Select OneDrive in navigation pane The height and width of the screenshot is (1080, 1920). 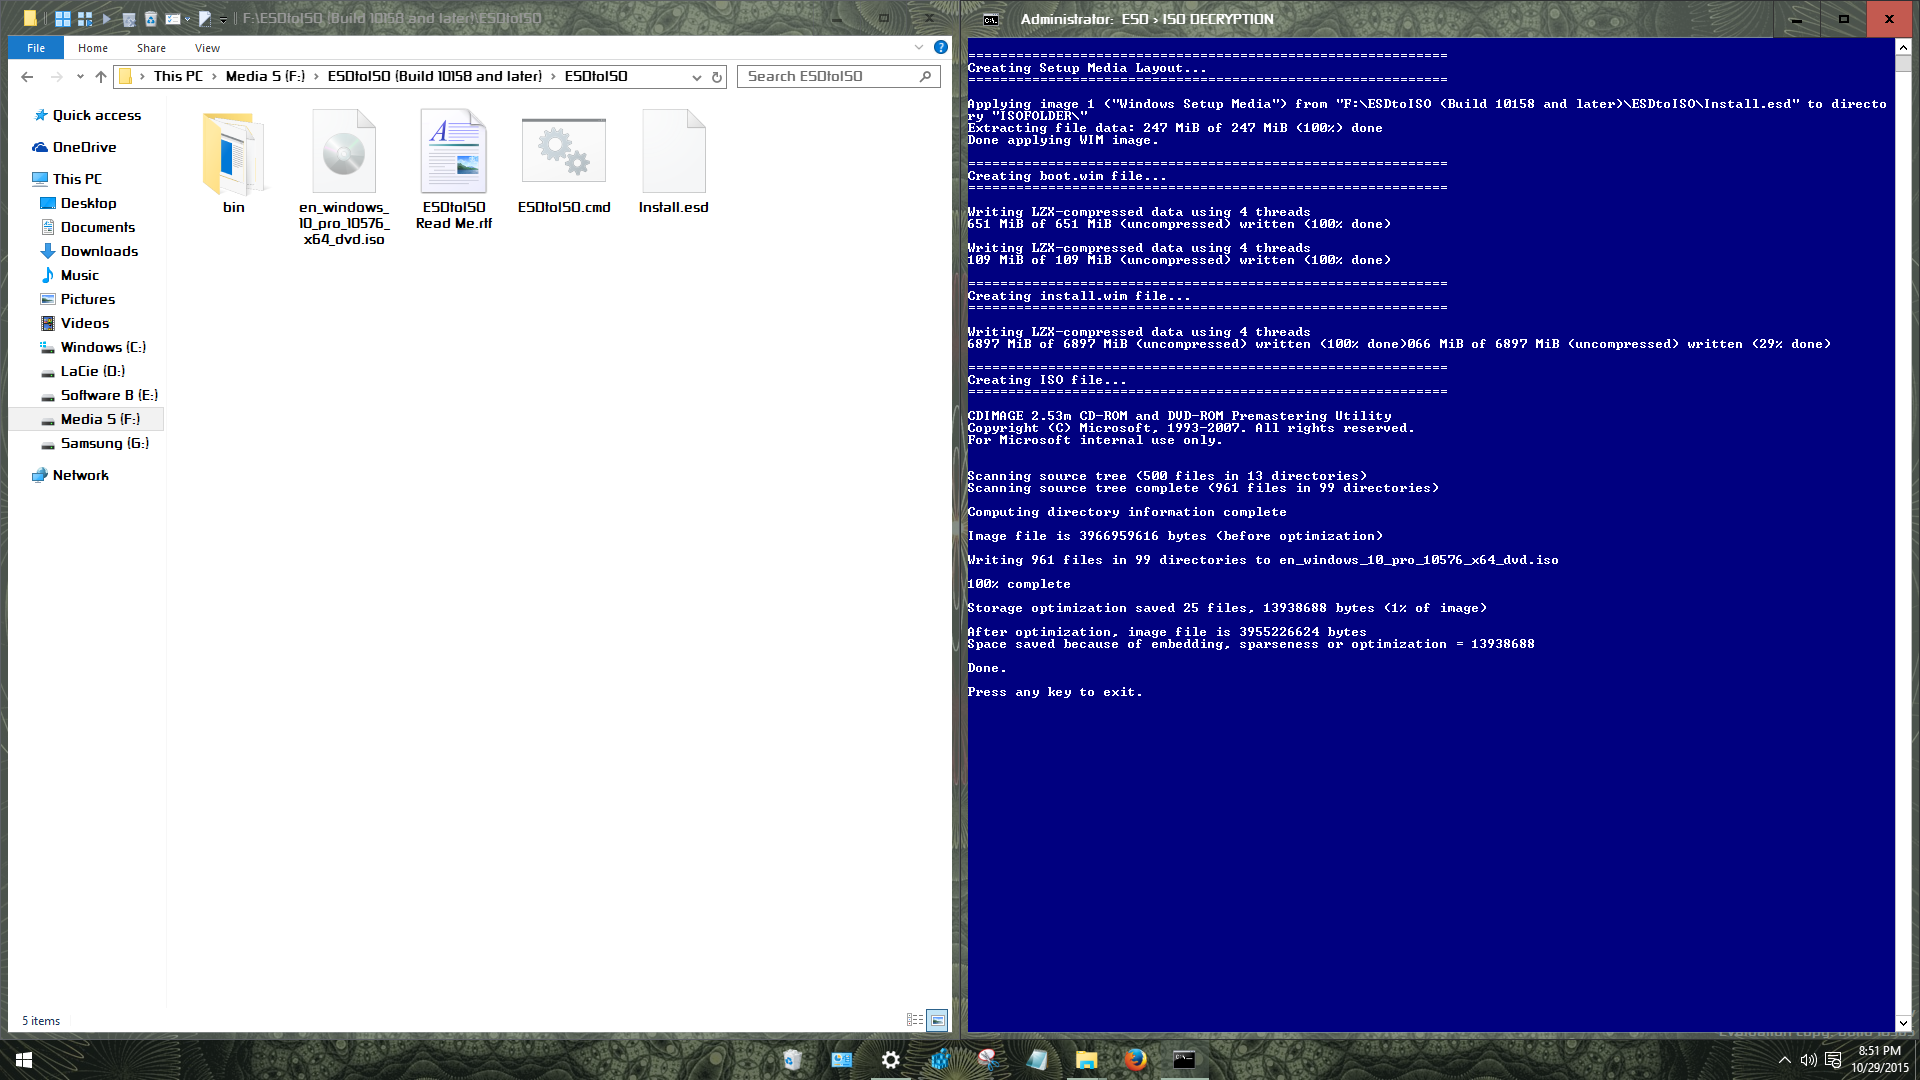[75, 147]
